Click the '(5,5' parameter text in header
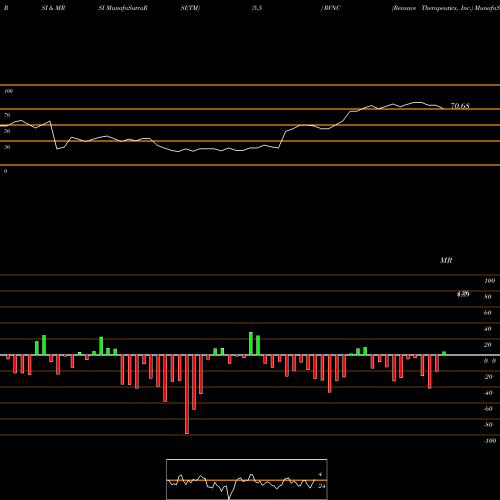The image size is (500, 500). coord(257,8)
